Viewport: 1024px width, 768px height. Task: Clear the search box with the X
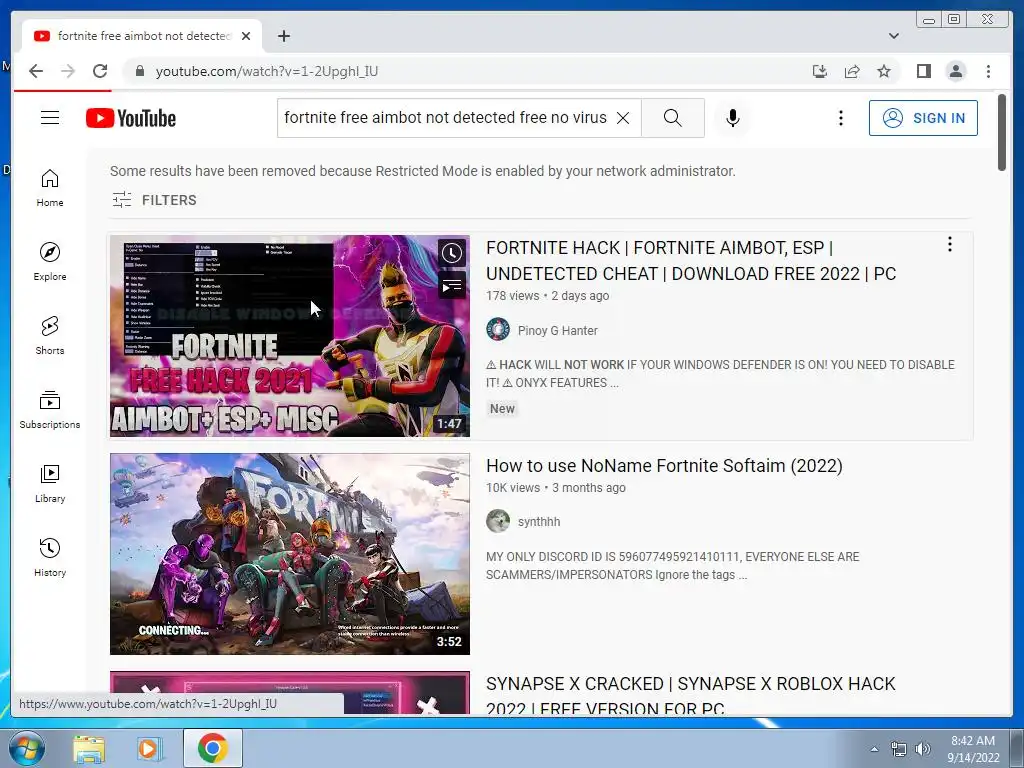[x=623, y=118]
